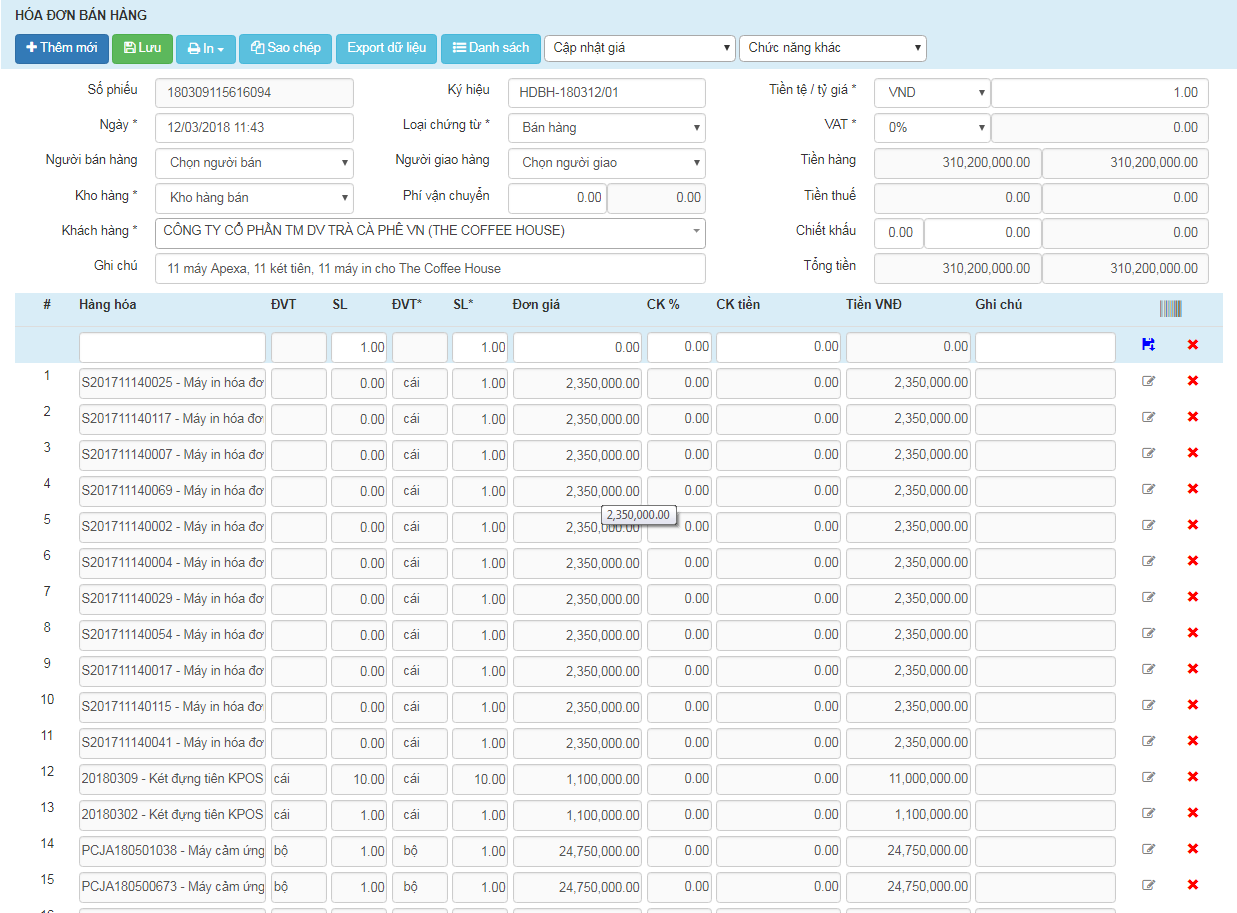Screen dimensions: 1237x913
Task: Delete the line for item S201711140007
Action: point(1192,453)
